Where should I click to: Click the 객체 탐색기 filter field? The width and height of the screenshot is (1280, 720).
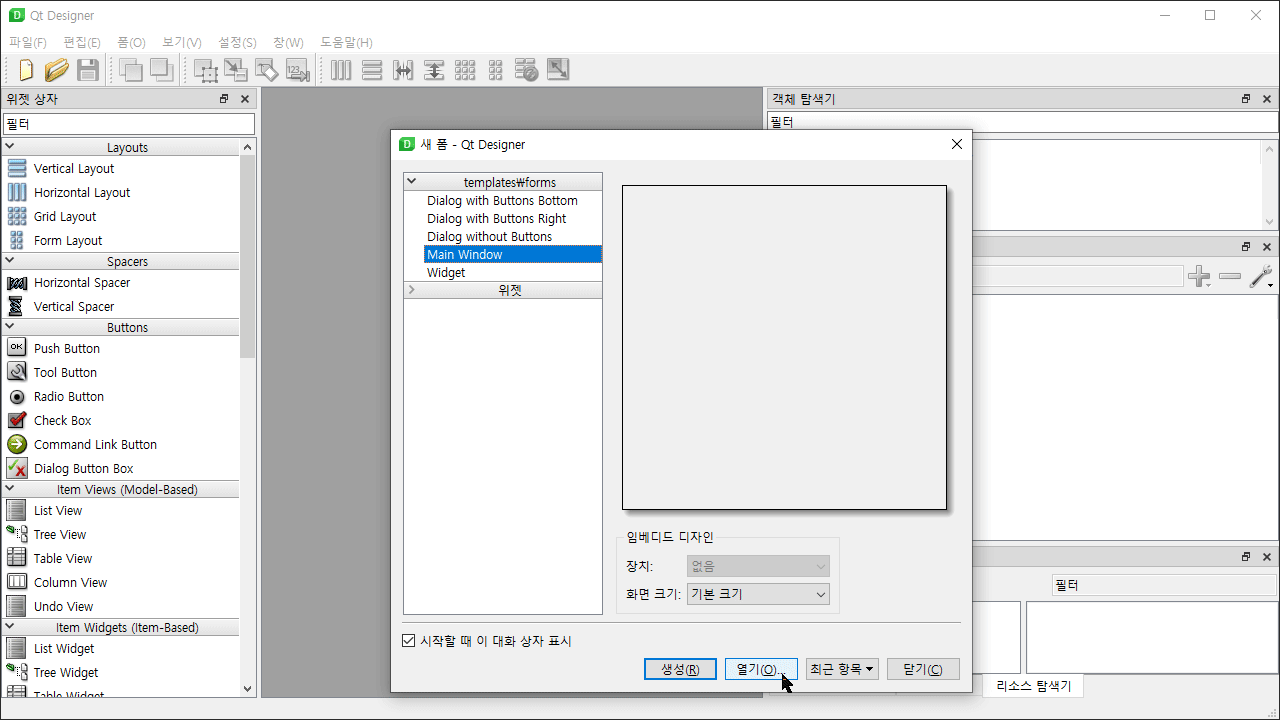click(1022, 122)
